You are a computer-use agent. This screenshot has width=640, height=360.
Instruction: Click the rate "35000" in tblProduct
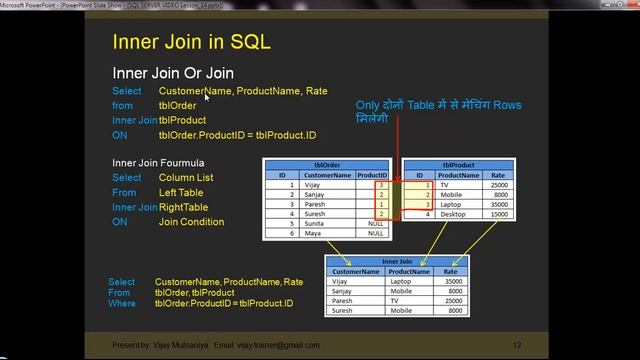pyautogui.click(x=499, y=204)
